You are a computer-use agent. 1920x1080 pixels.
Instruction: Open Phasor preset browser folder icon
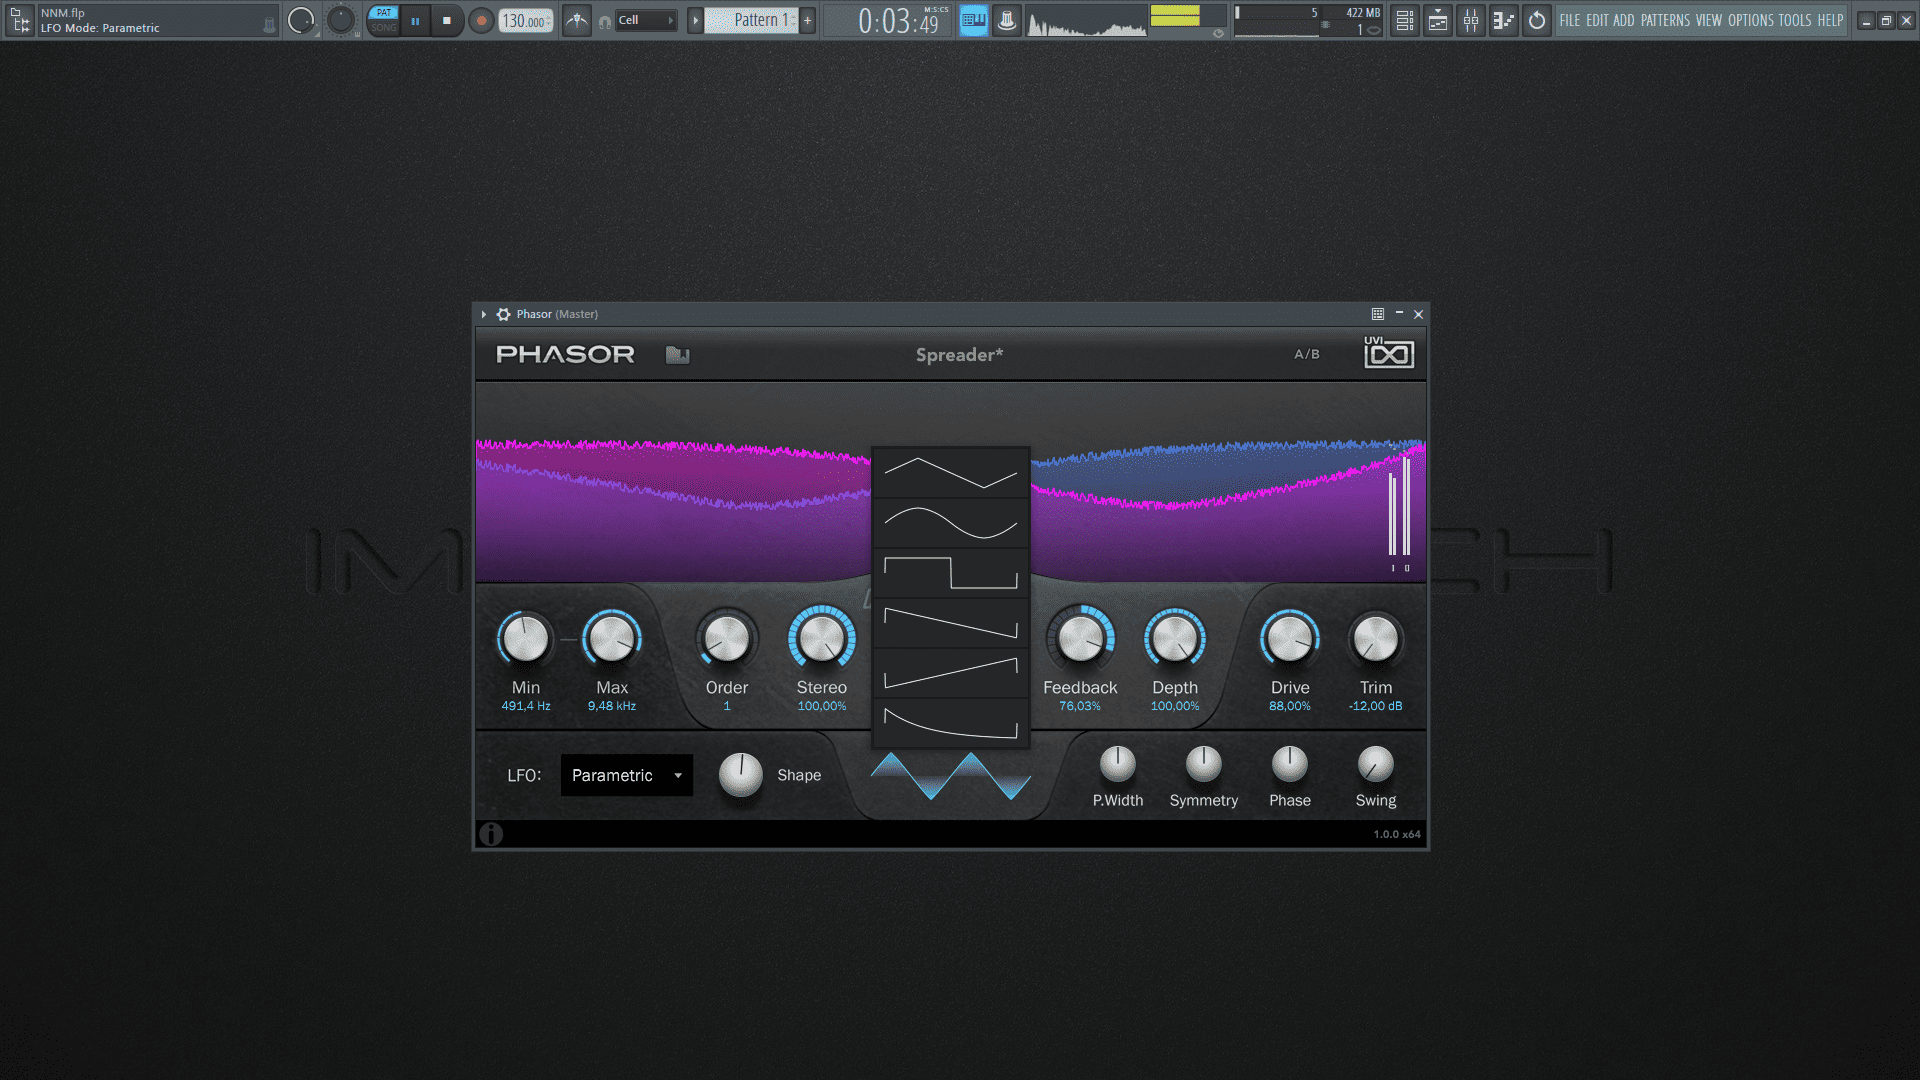pyautogui.click(x=677, y=355)
